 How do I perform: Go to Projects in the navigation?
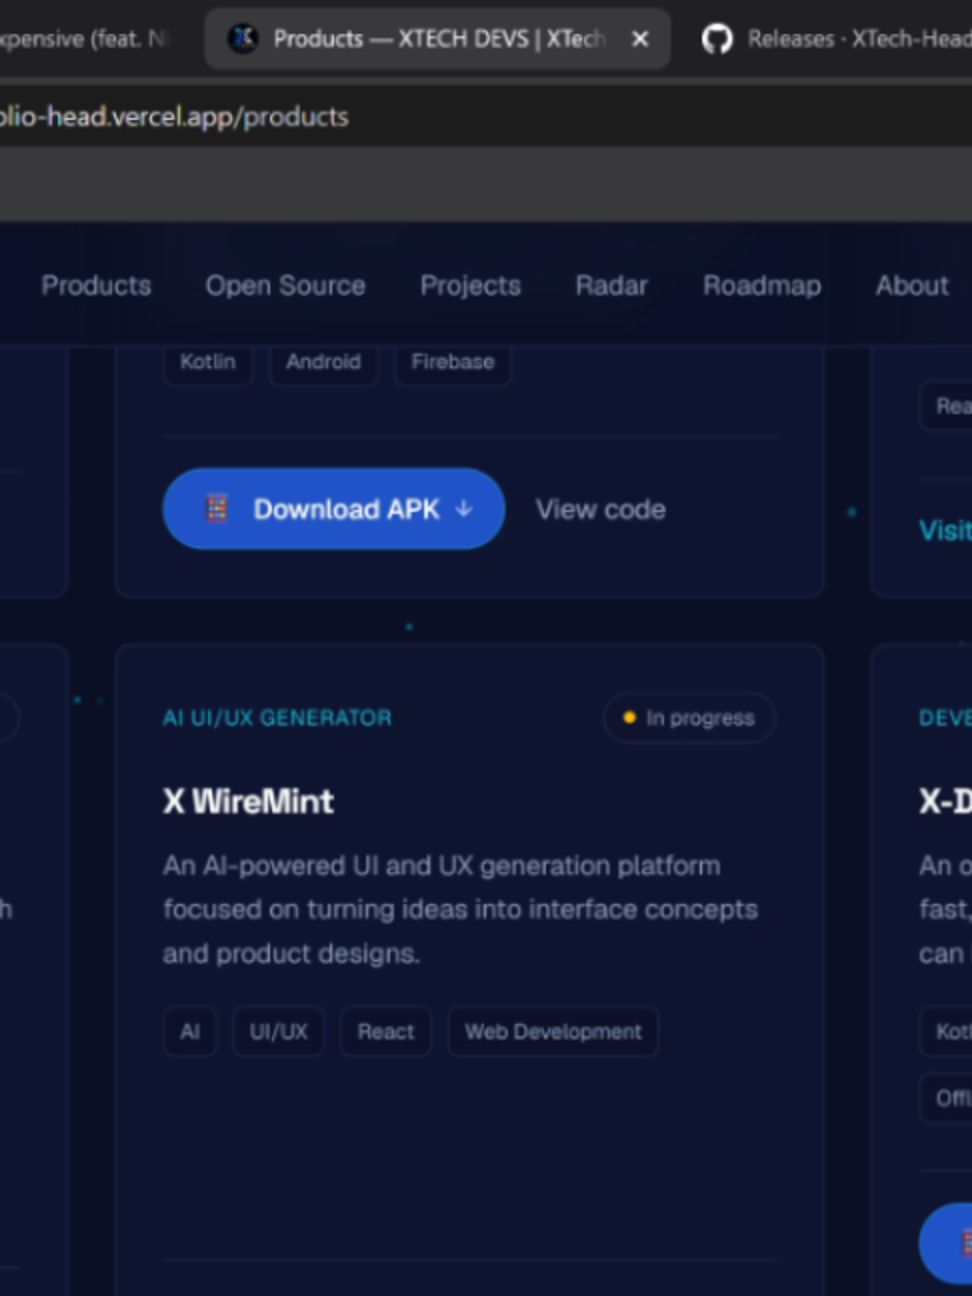pos(470,286)
